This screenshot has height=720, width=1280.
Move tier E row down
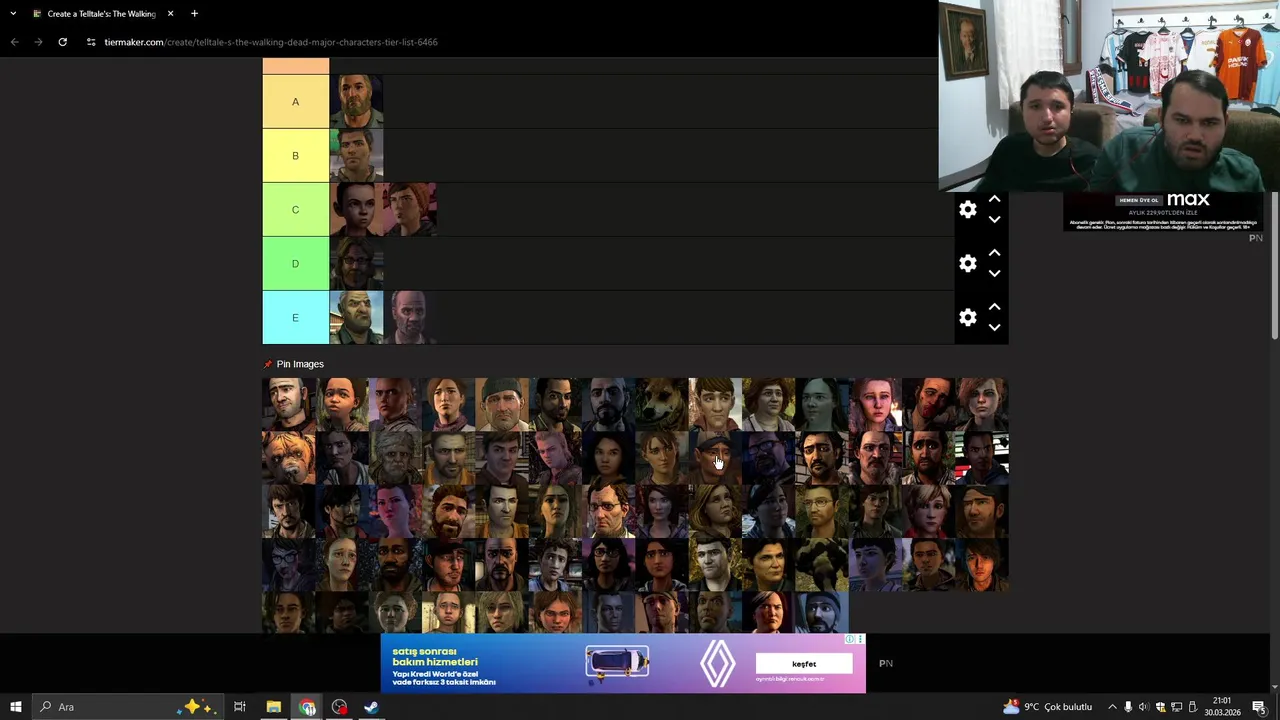coord(994,328)
